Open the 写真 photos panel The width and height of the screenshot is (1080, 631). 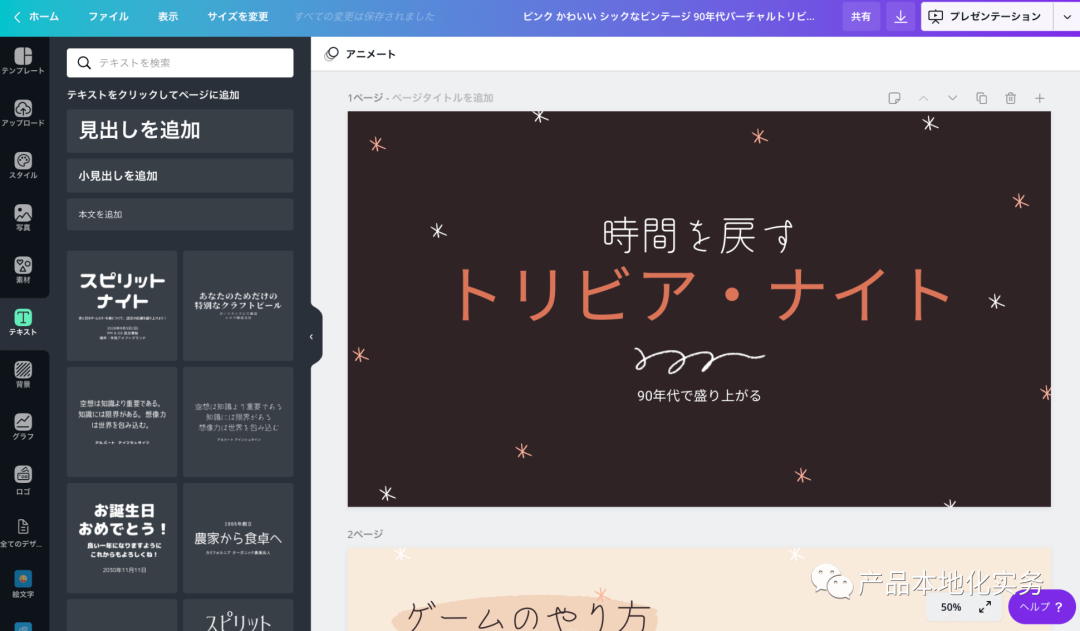pyautogui.click(x=23, y=217)
